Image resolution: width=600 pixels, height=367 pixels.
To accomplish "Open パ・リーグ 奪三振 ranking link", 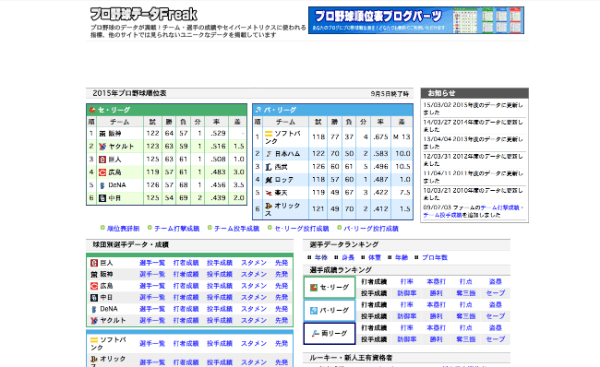I will [x=466, y=316].
